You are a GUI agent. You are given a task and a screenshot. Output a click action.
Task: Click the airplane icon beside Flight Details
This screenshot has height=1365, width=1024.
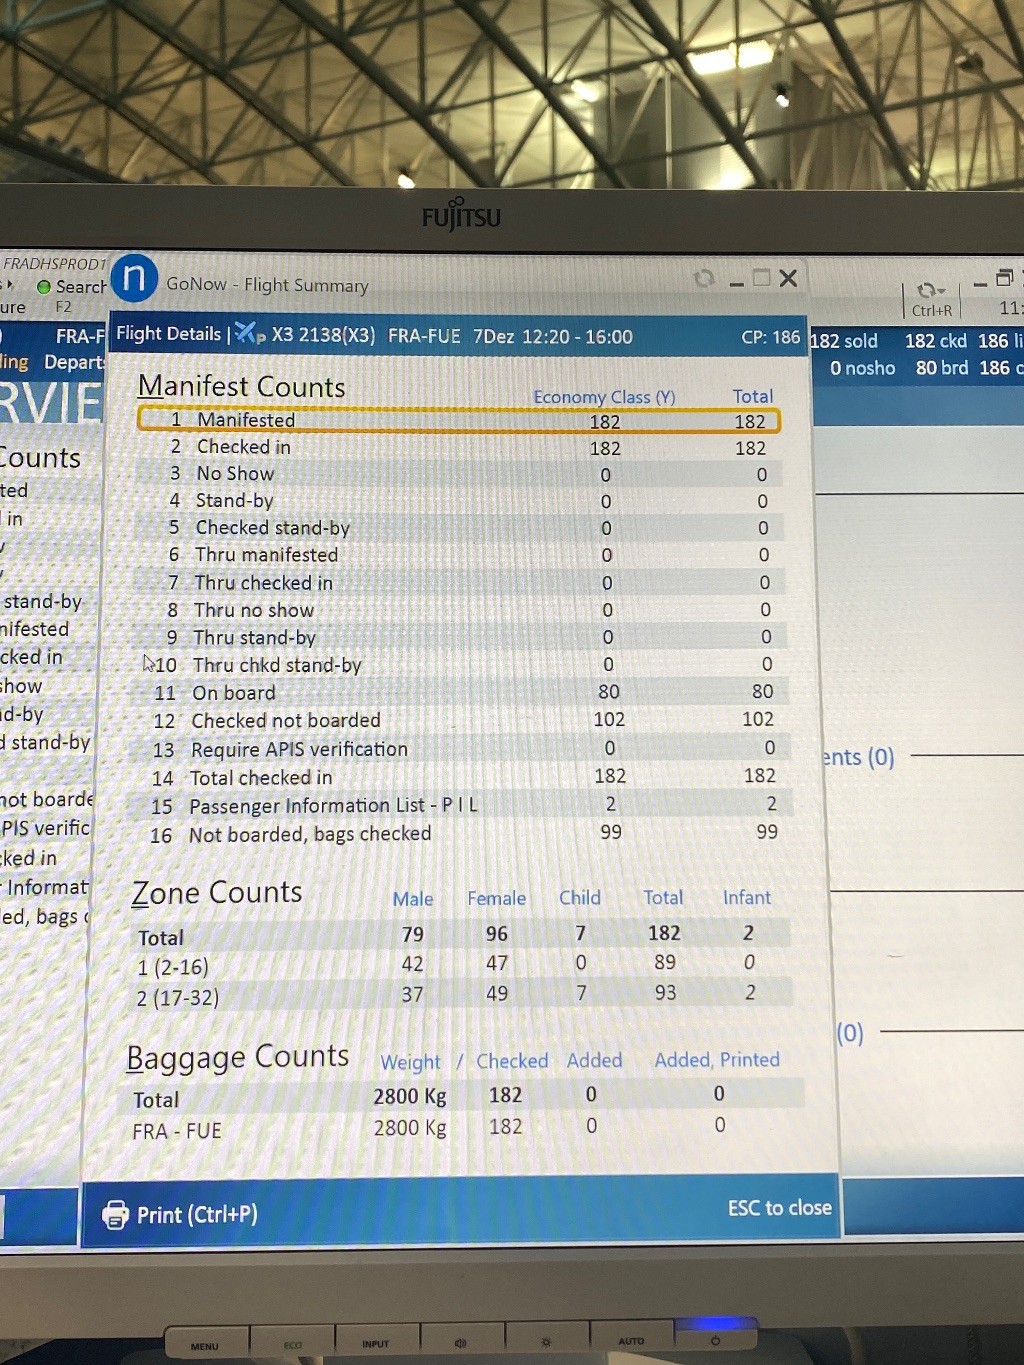click(x=249, y=334)
